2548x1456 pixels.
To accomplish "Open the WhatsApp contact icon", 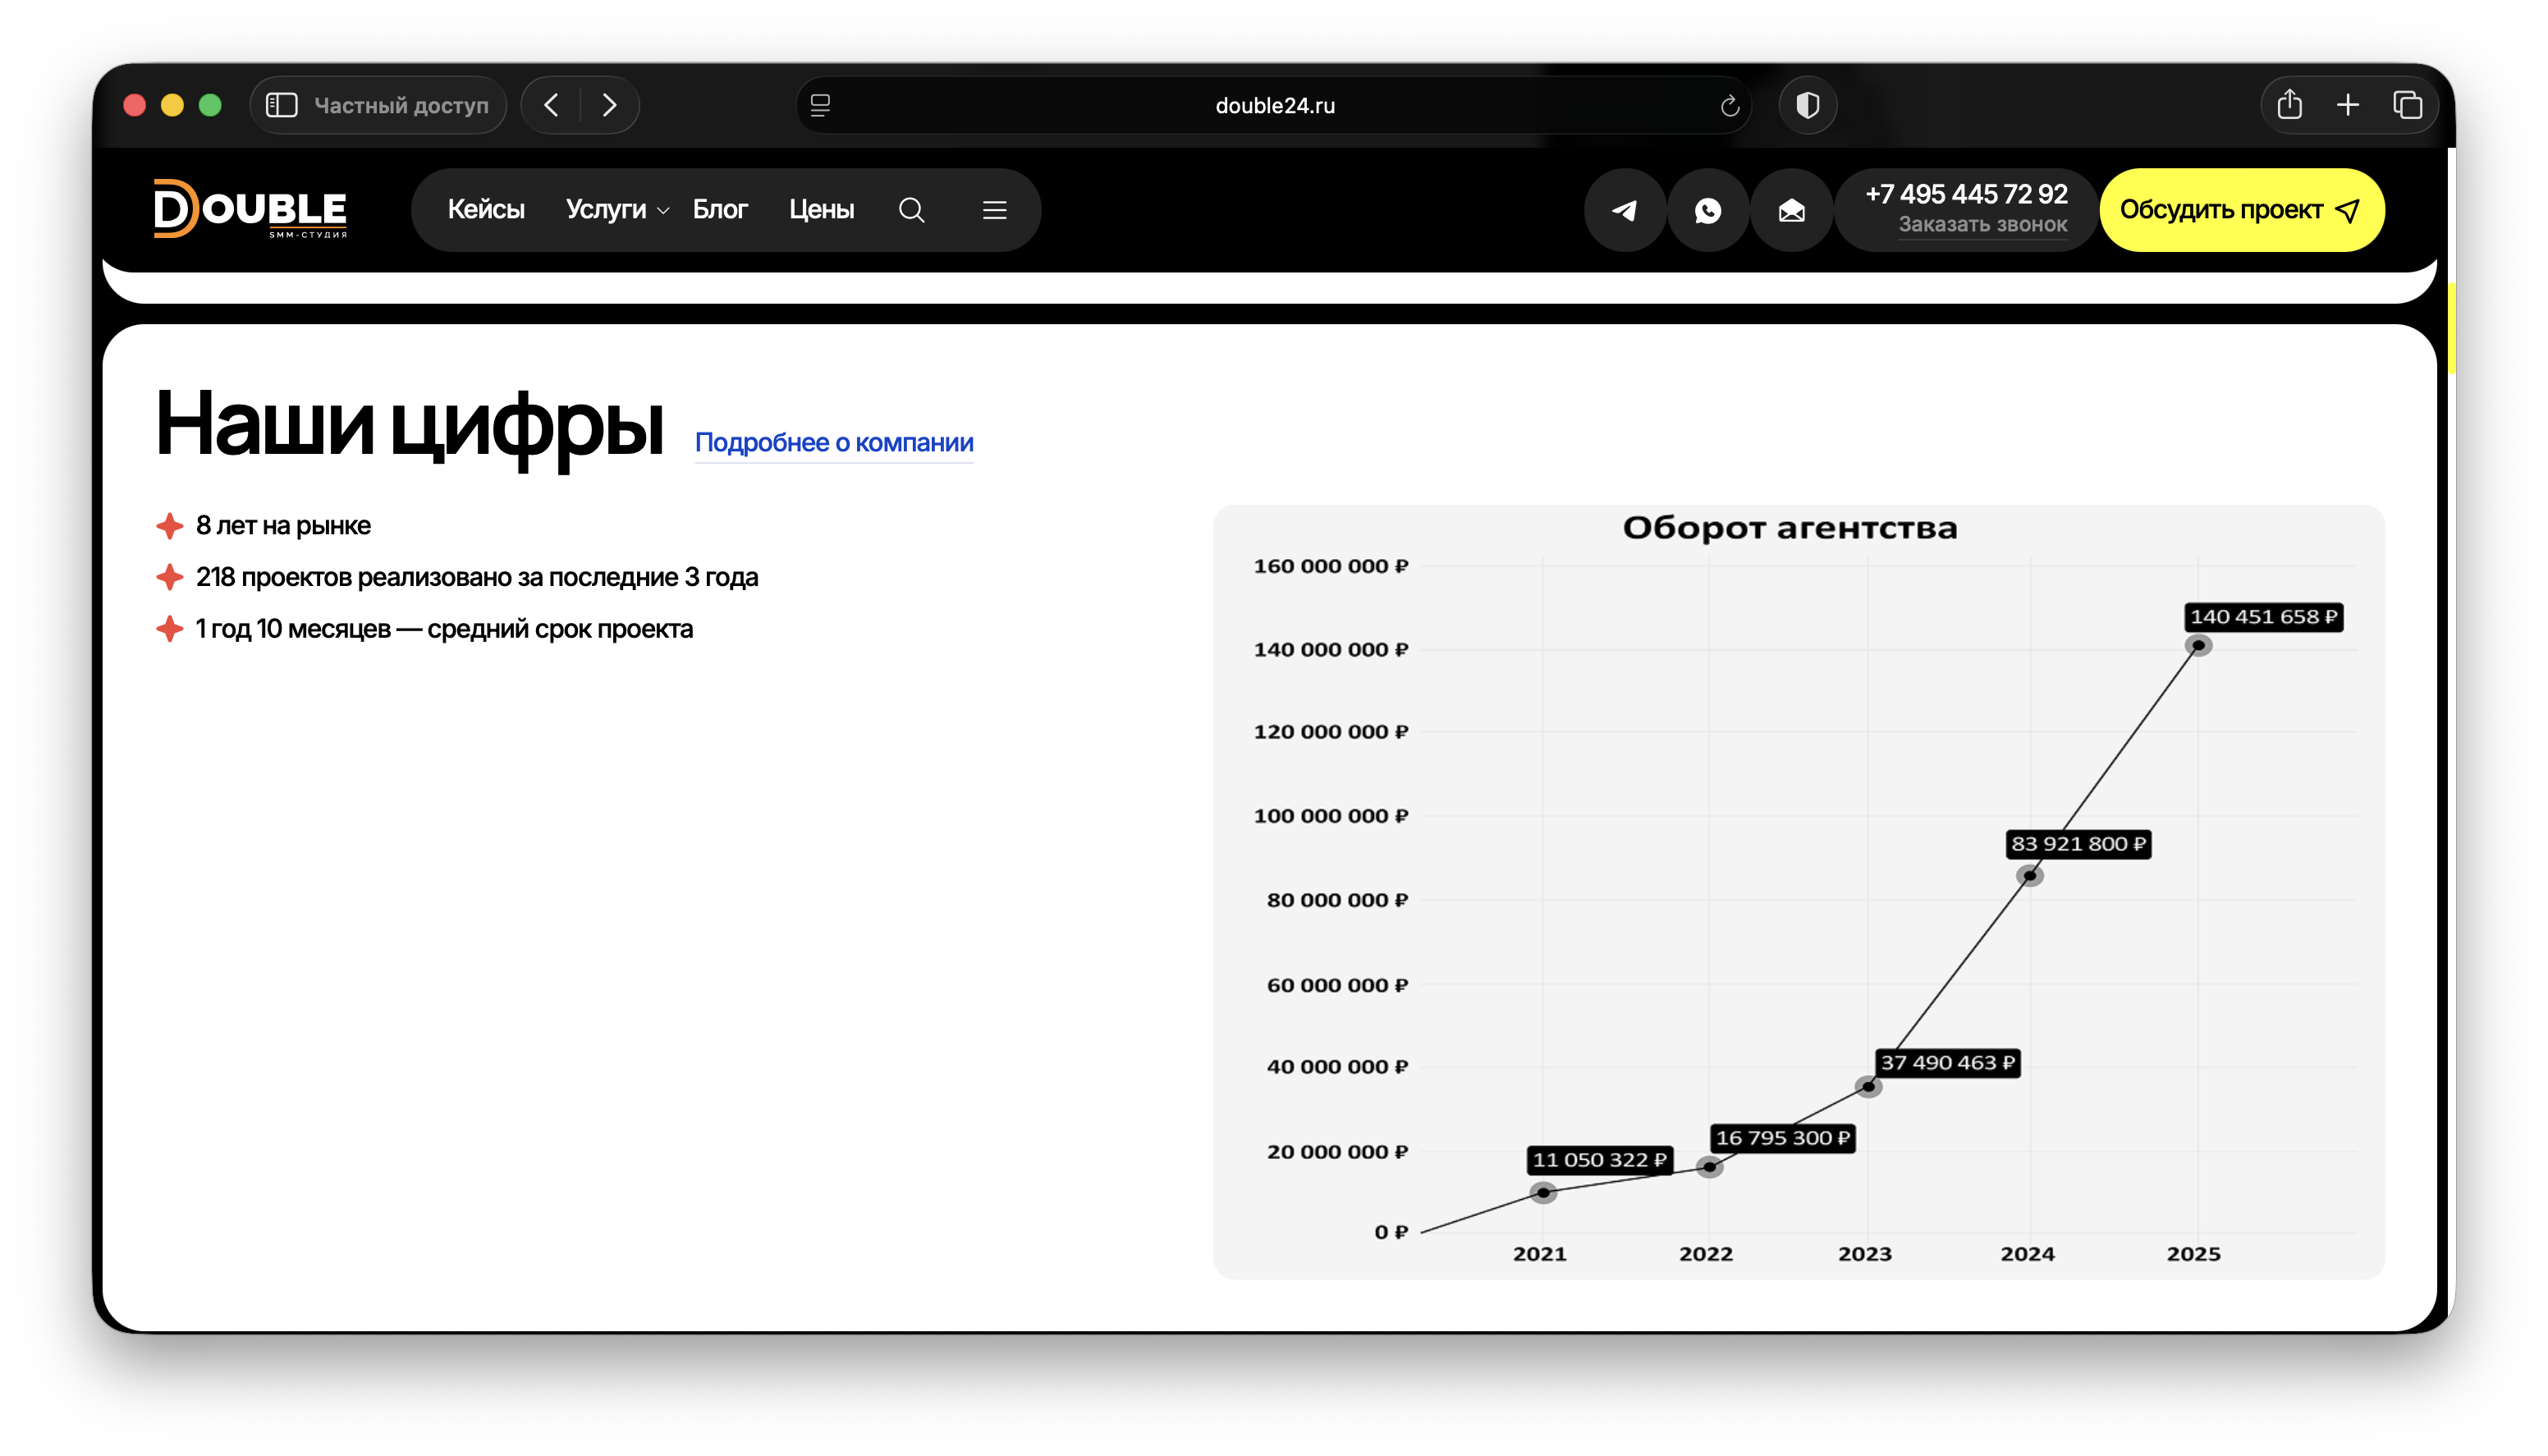I will (x=1708, y=210).
